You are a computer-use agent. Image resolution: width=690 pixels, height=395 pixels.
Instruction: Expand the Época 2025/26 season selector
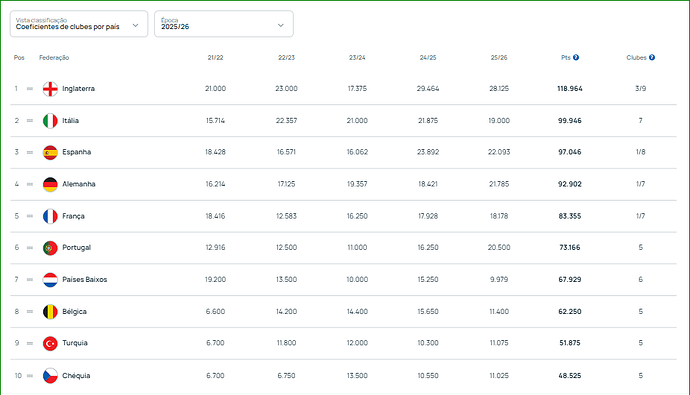(224, 24)
